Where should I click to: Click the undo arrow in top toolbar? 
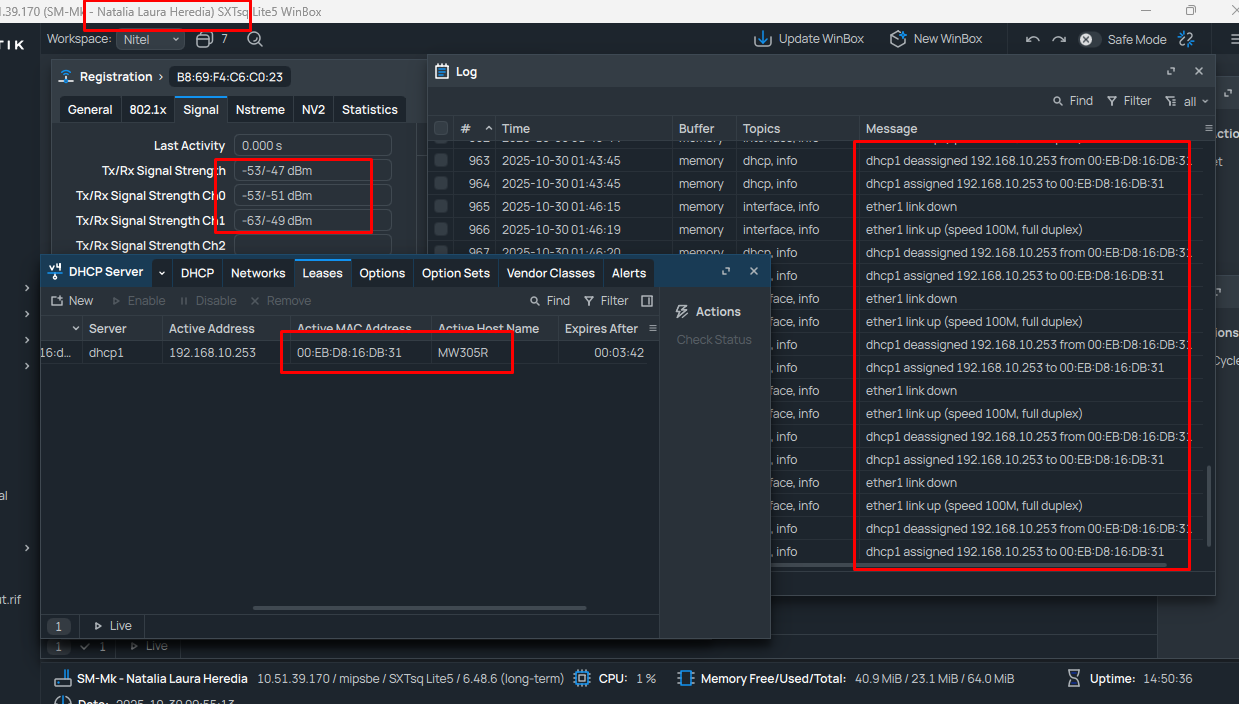point(1033,40)
